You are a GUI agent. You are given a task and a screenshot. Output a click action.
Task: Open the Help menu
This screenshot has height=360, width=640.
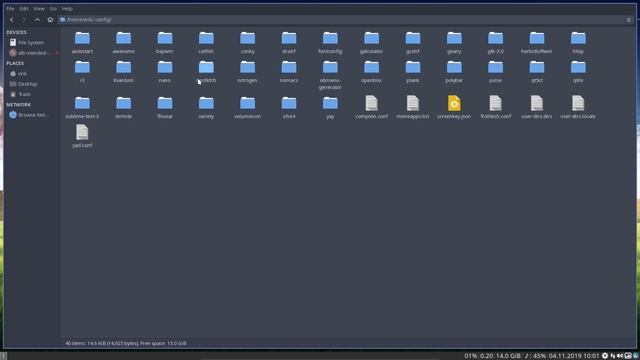(x=67, y=9)
